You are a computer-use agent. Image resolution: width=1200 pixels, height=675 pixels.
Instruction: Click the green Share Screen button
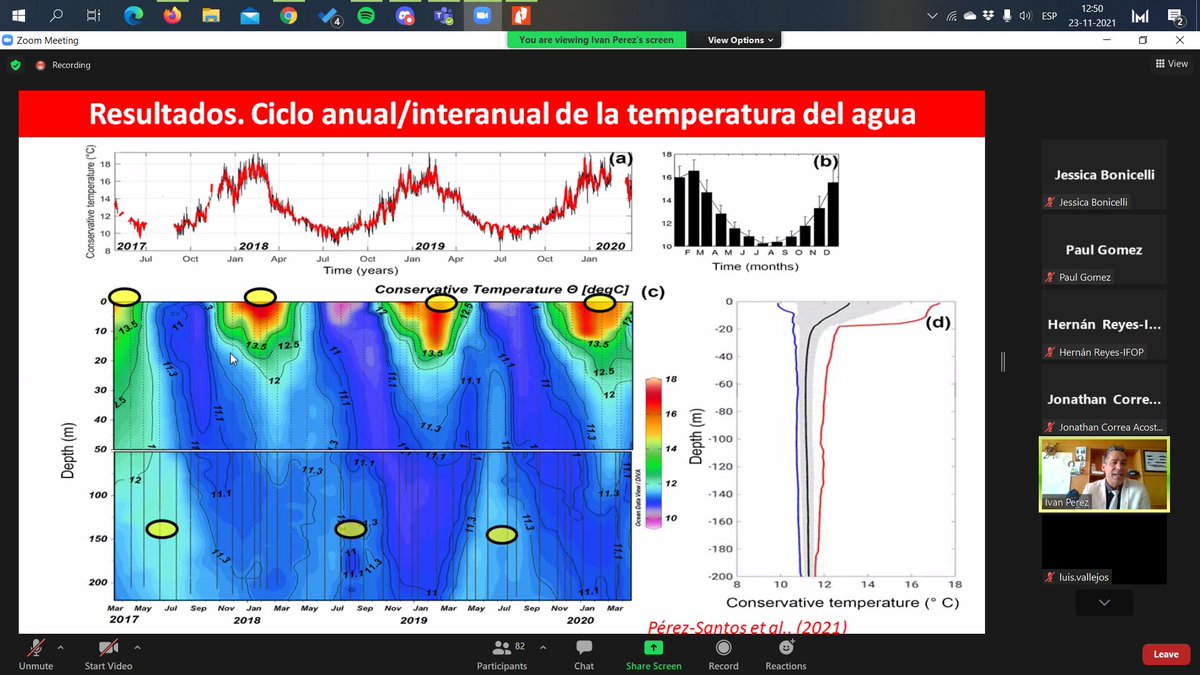(x=654, y=654)
